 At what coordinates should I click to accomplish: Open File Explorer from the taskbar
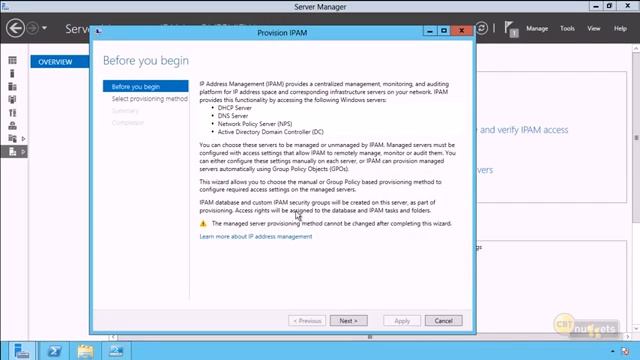(85, 351)
